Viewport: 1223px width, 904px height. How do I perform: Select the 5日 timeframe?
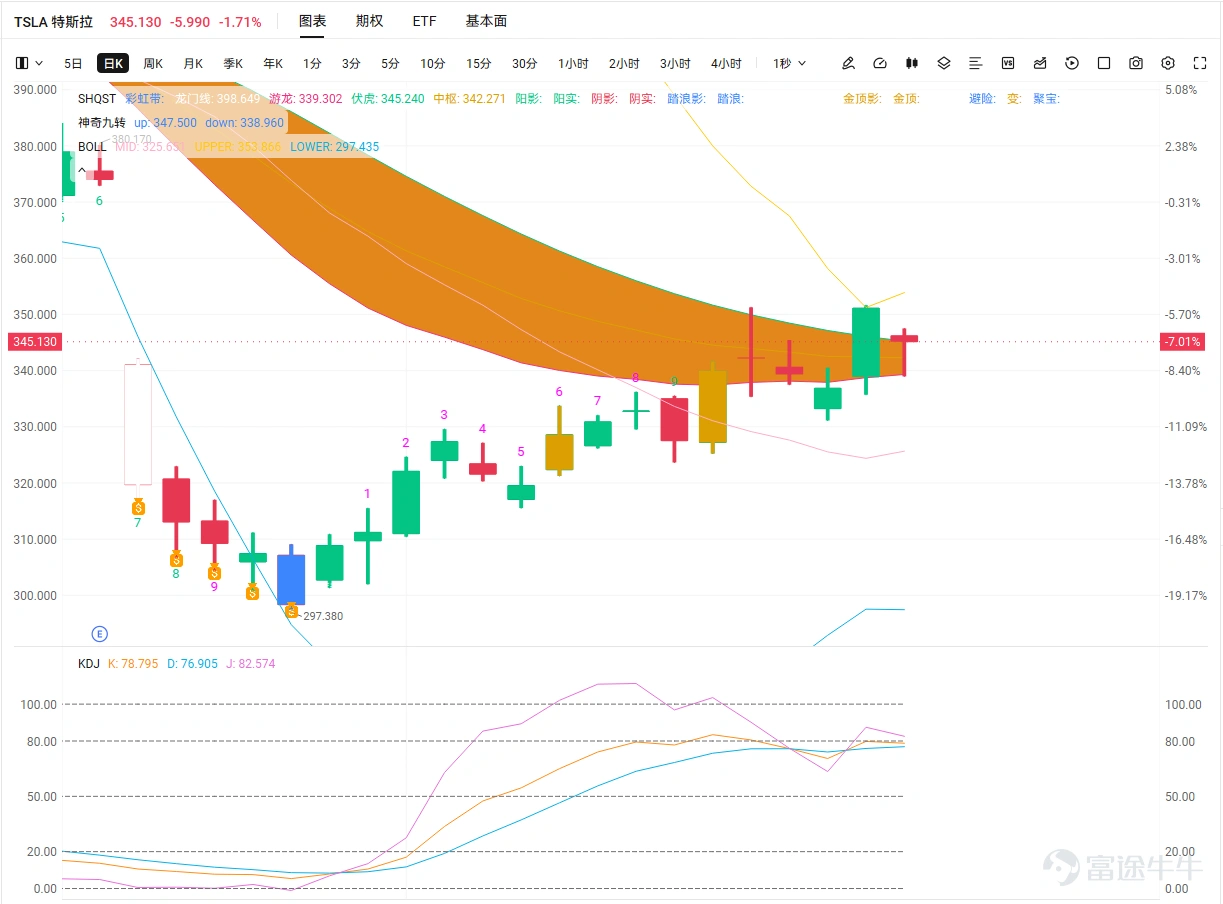(73, 63)
